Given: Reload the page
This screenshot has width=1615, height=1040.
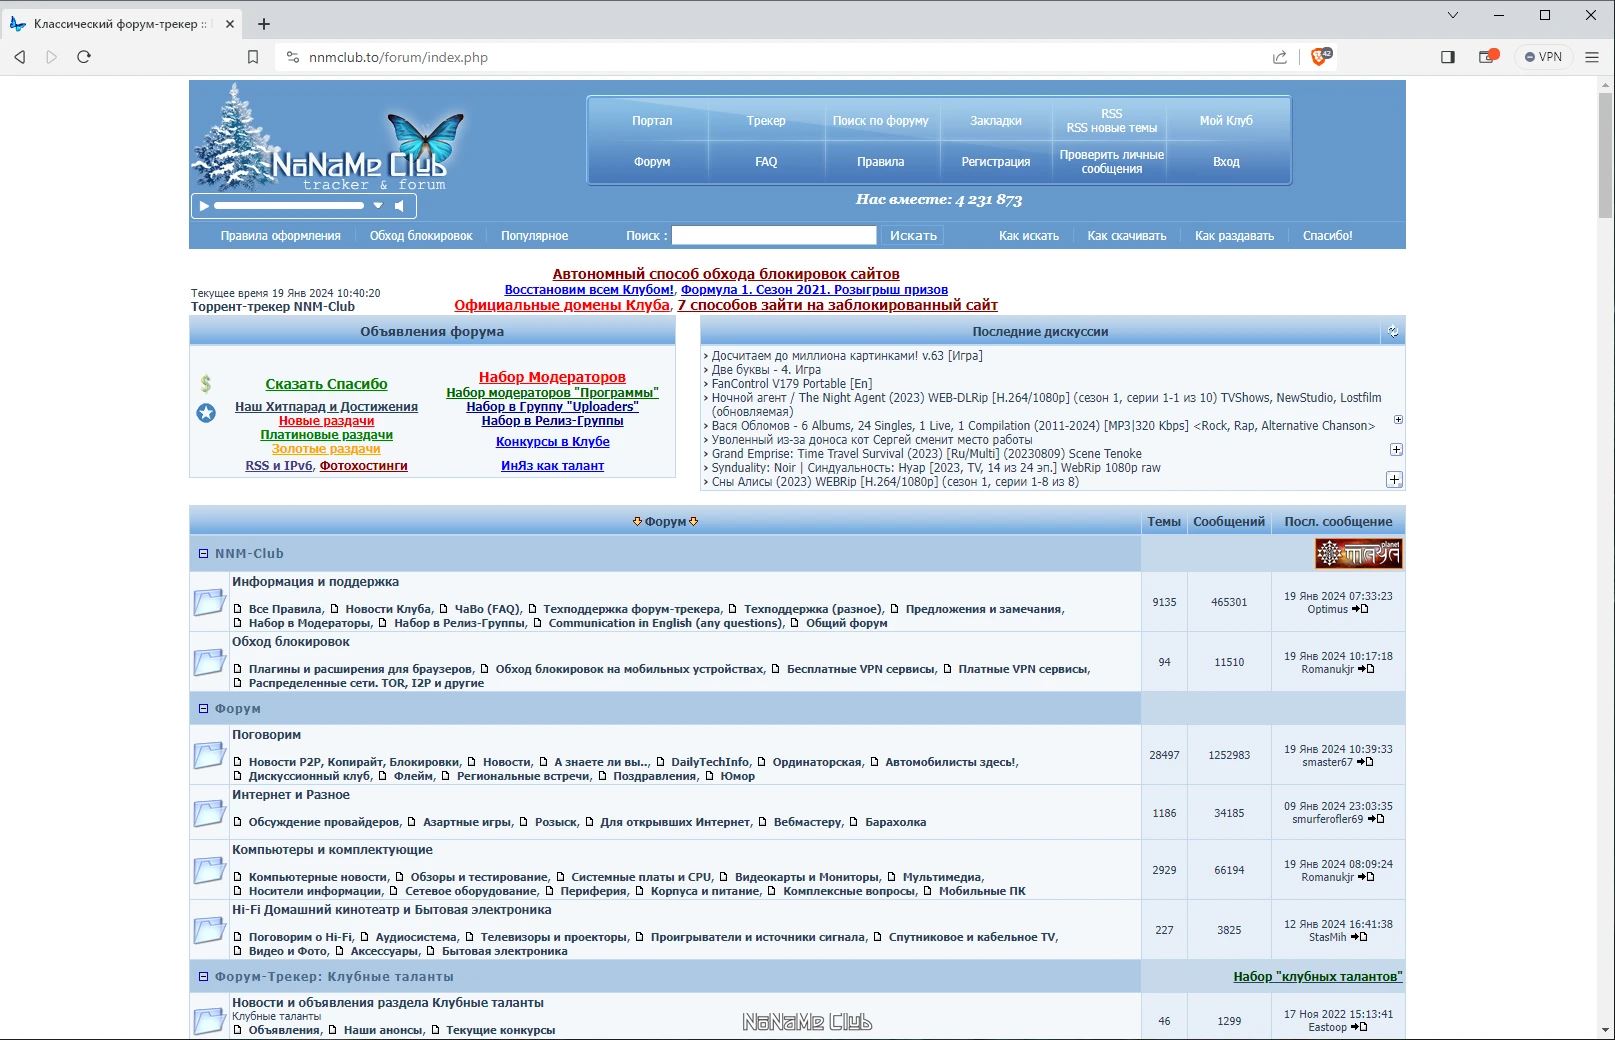Looking at the screenshot, I should click(84, 57).
